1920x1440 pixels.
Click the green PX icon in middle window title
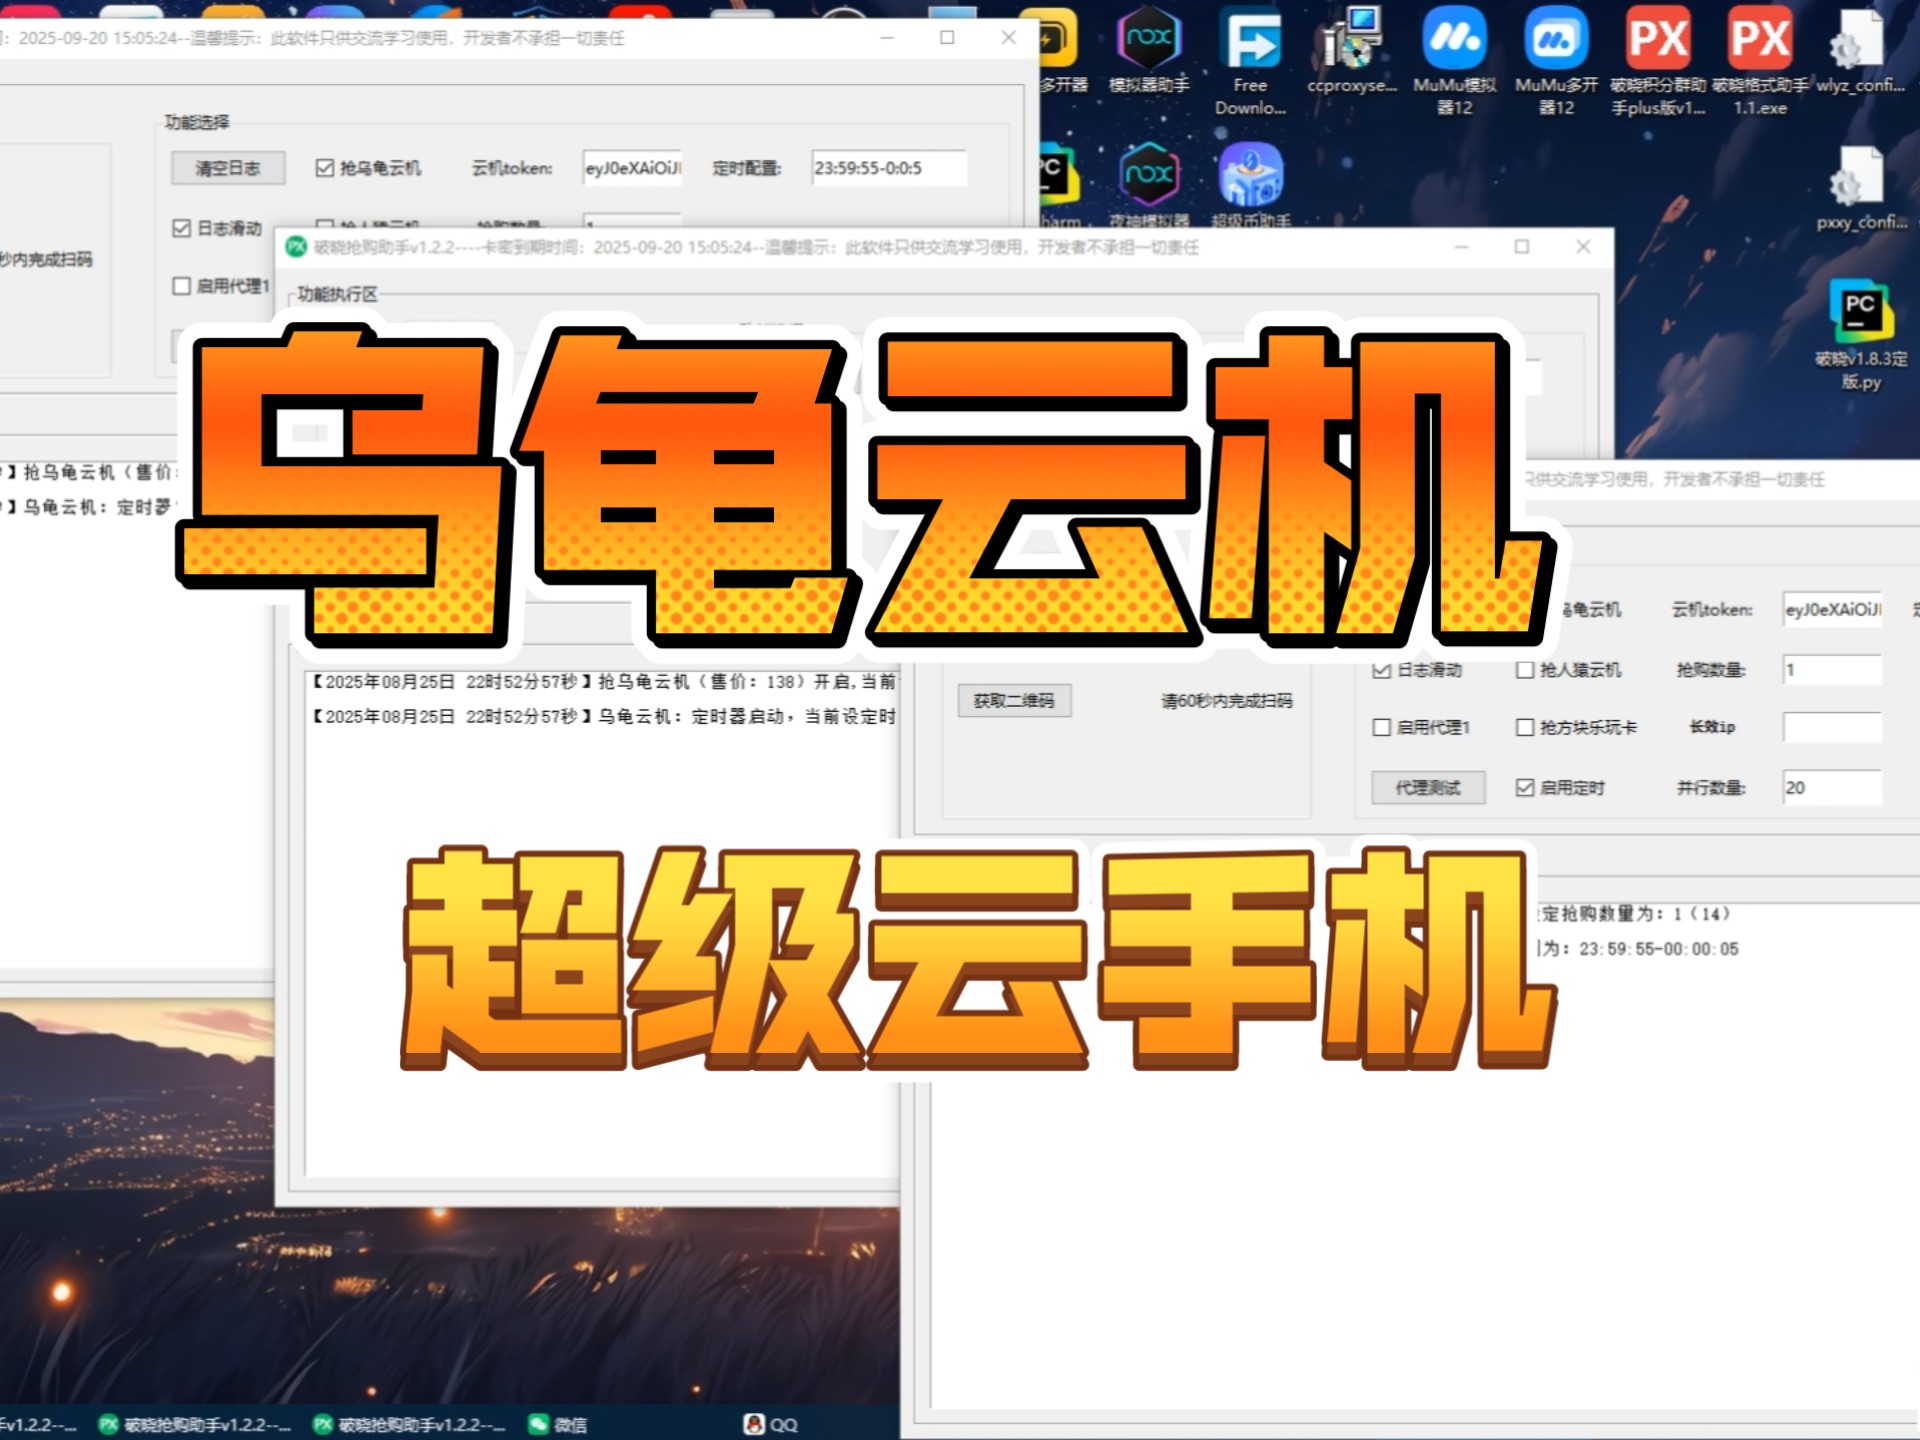(x=296, y=247)
